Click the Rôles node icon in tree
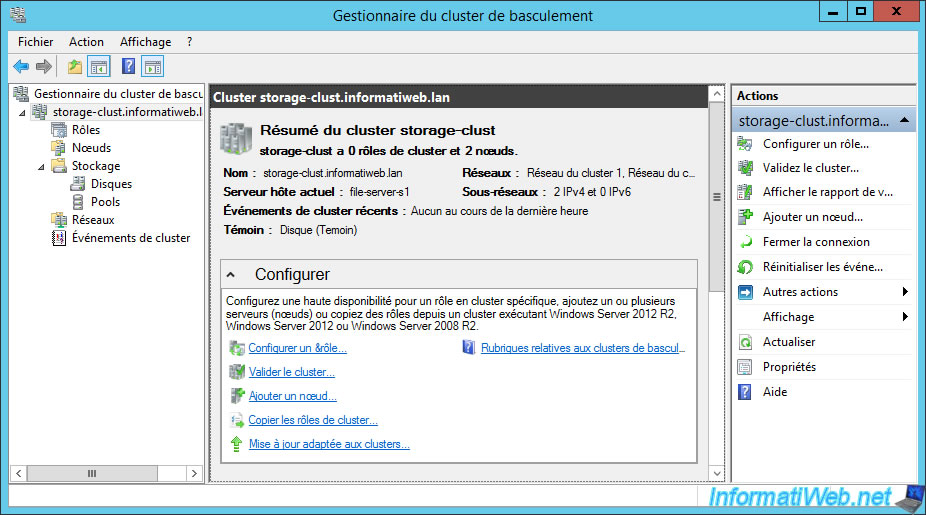The width and height of the screenshot is (926, 515). 59,130
